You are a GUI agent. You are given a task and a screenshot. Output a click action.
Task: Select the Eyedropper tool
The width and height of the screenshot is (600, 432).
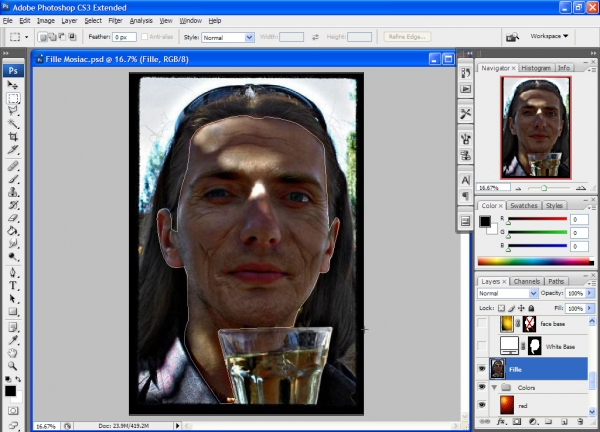tap(13, 340)
